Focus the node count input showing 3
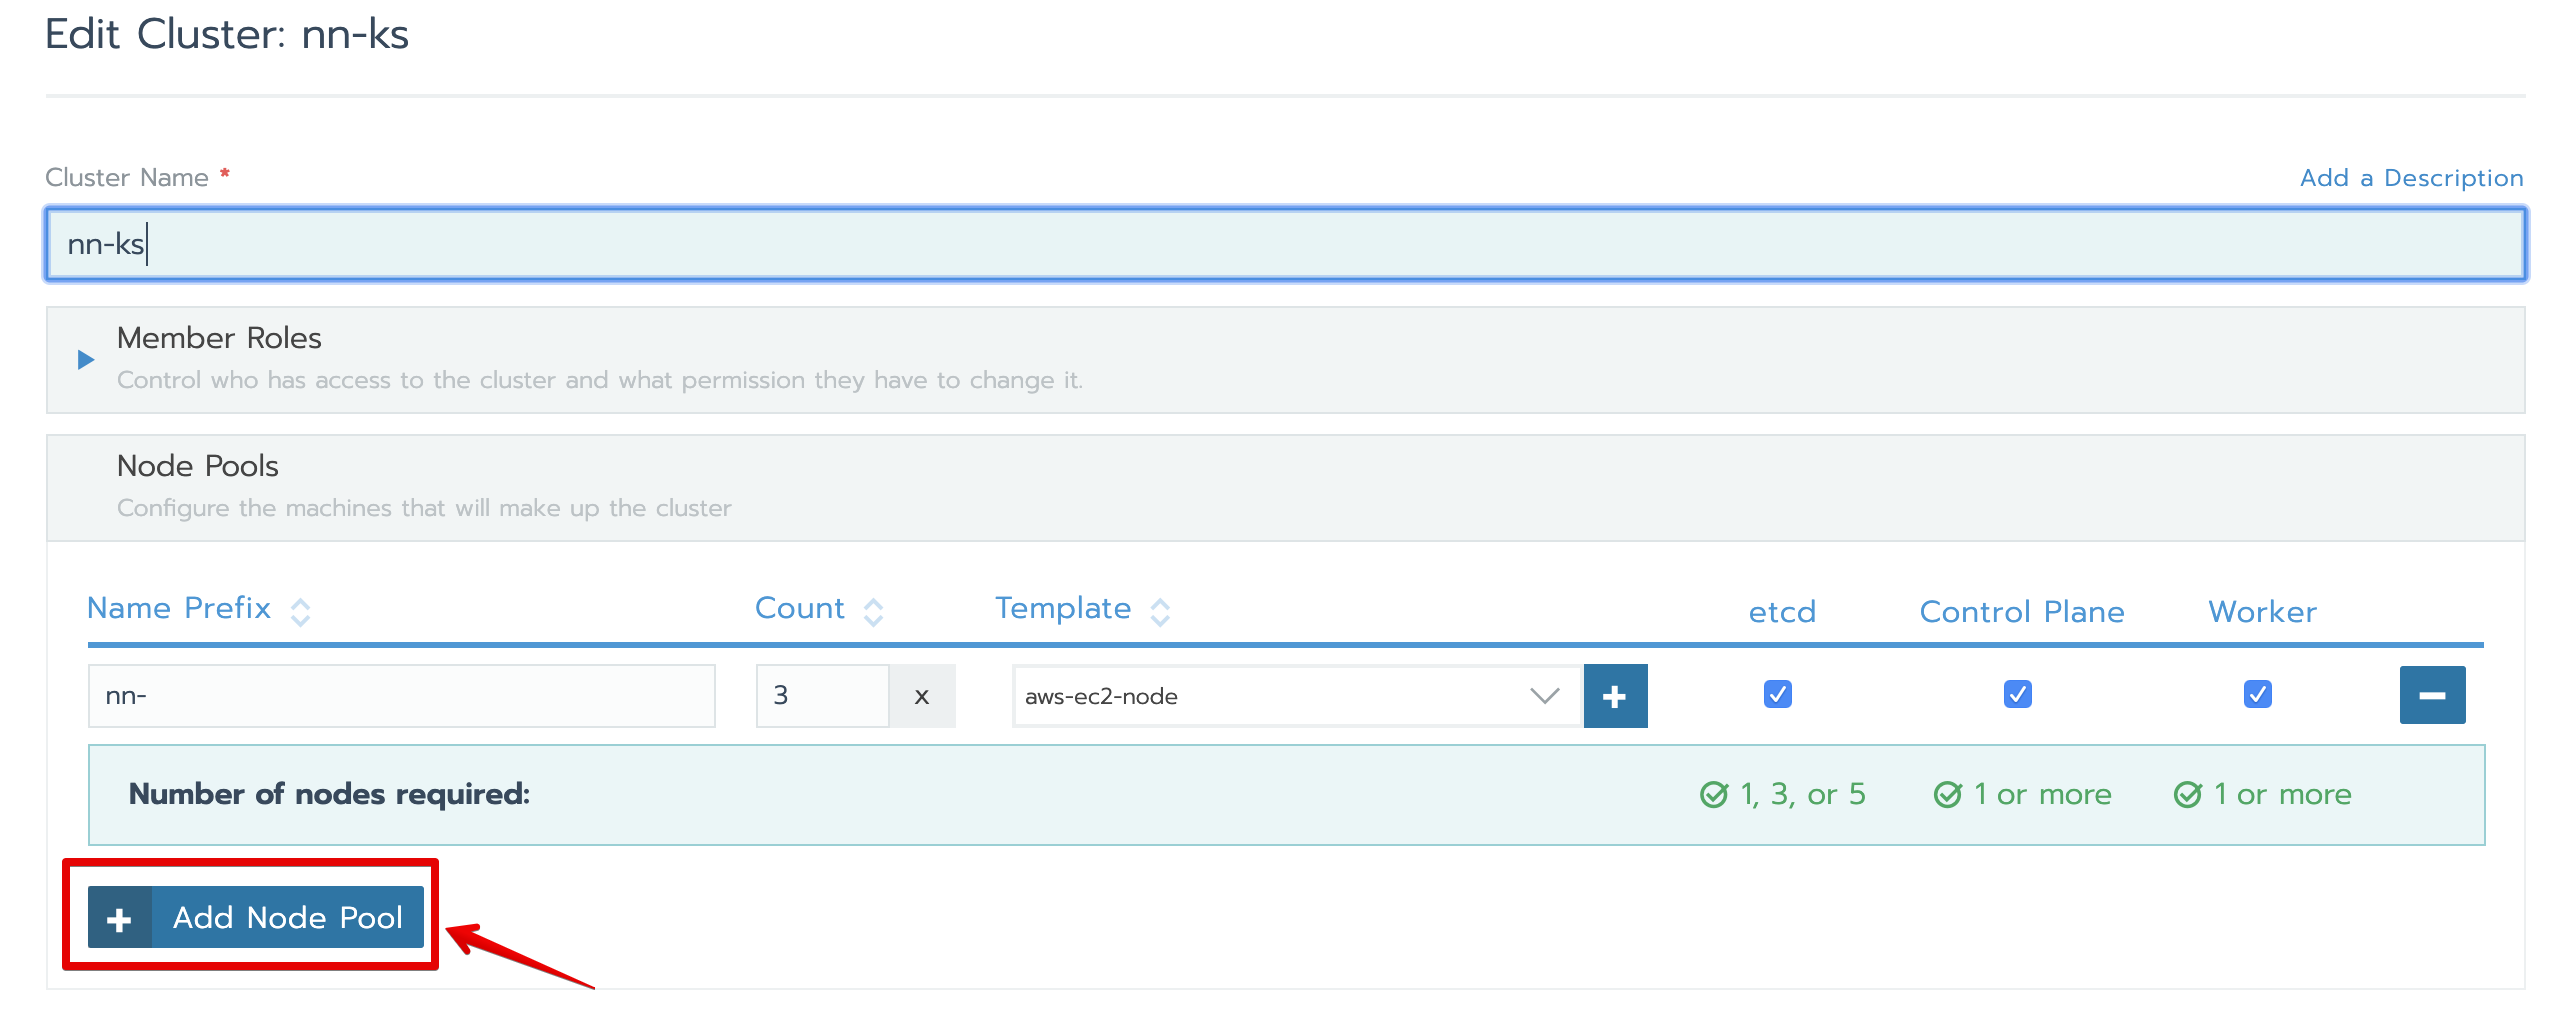Viewport: 2562px width, 1022px height. coord(821,696)
